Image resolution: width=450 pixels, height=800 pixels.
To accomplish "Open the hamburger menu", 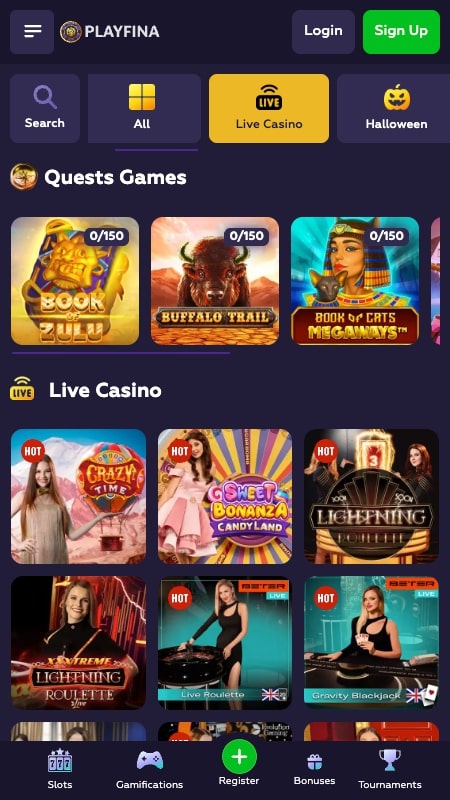I will click(32, 32).
